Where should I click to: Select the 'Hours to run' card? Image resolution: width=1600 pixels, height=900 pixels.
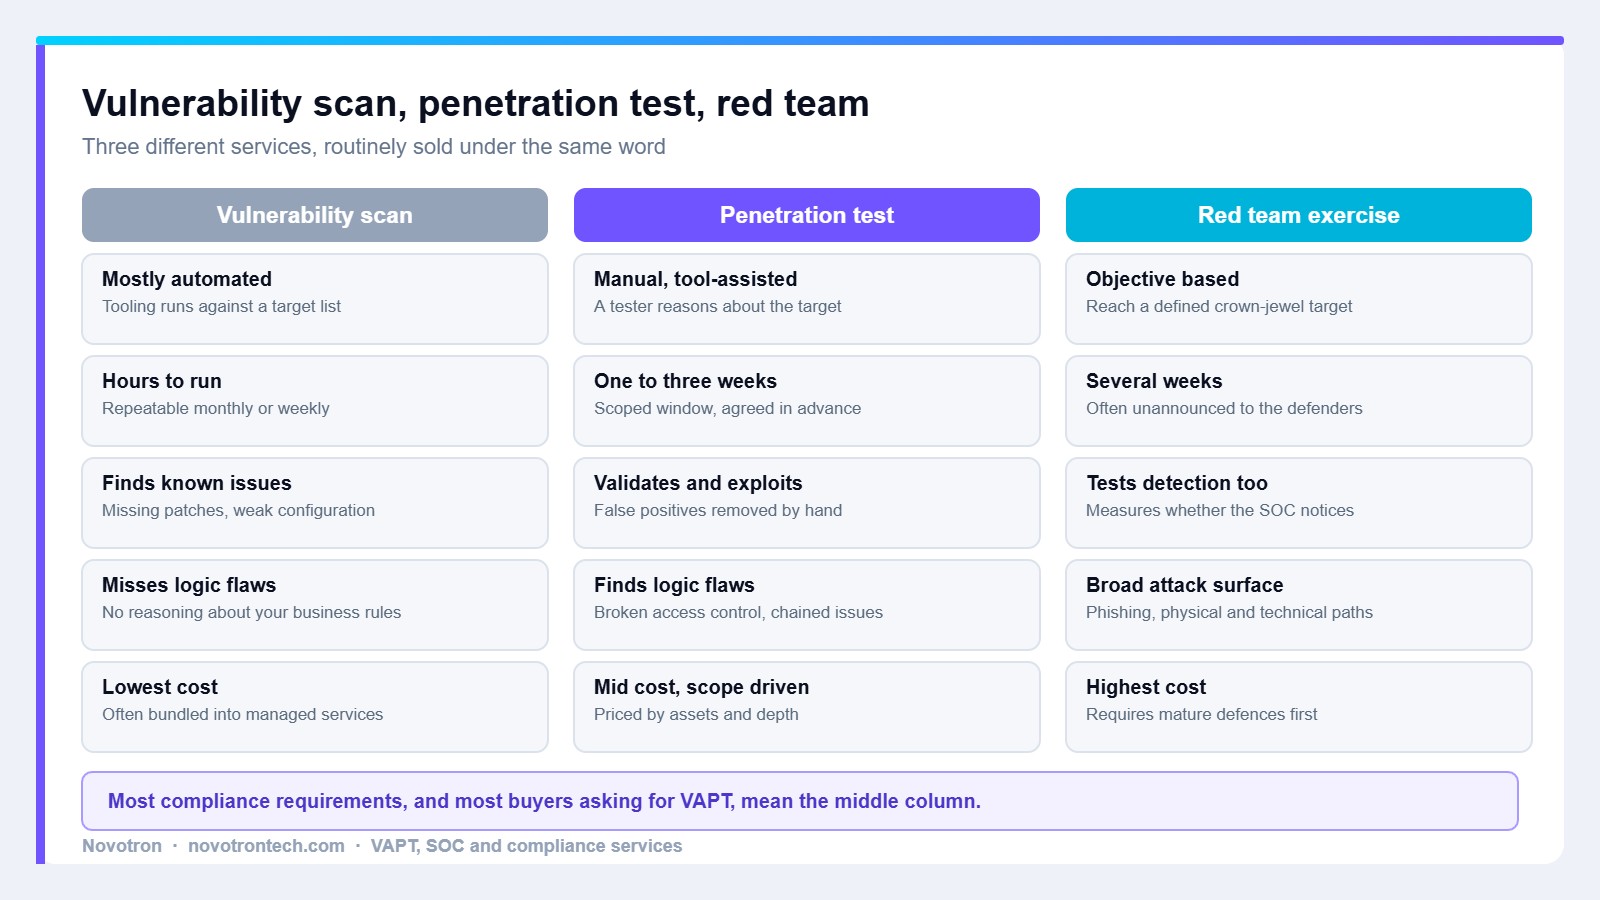[315, 401]
